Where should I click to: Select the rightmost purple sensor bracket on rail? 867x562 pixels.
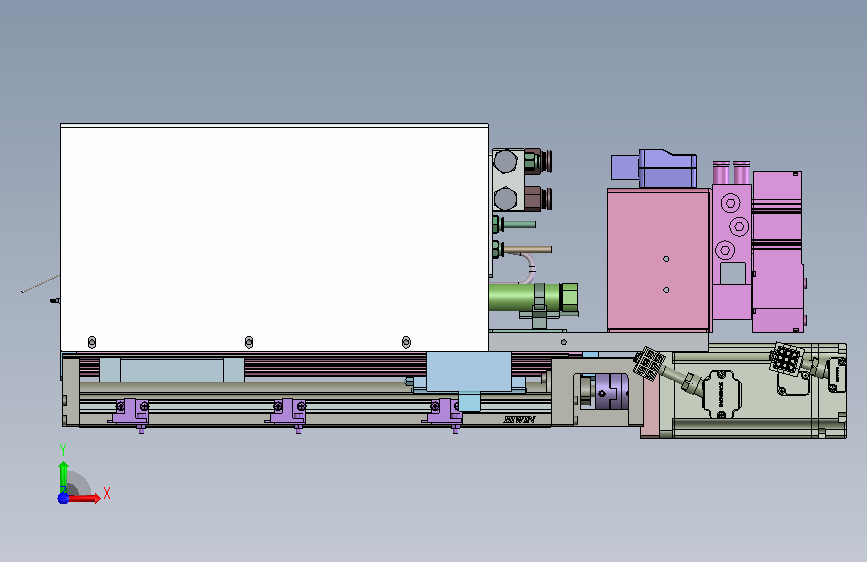pyautogui.click(x=444, y=412)
